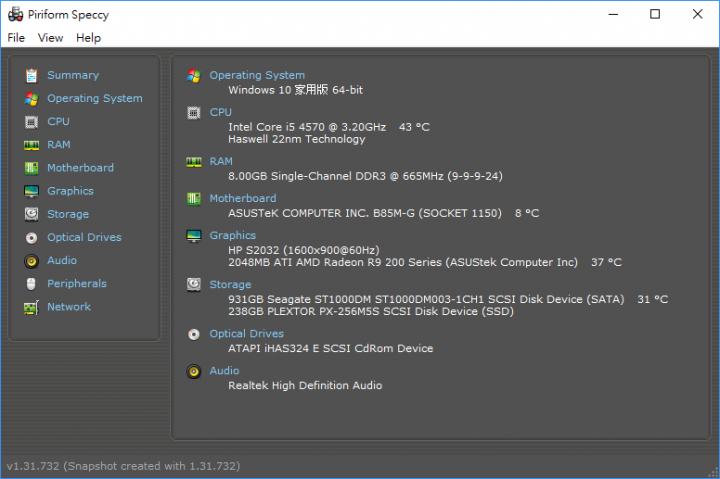Click the CPU temperature '43 °C'
The width and height of the screenshot is (720, 479).
tap(414, 127)
